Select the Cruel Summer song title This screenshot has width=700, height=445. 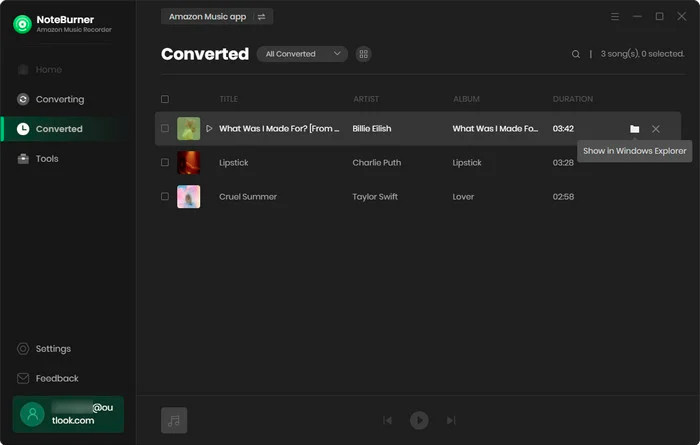coord(248,196)
